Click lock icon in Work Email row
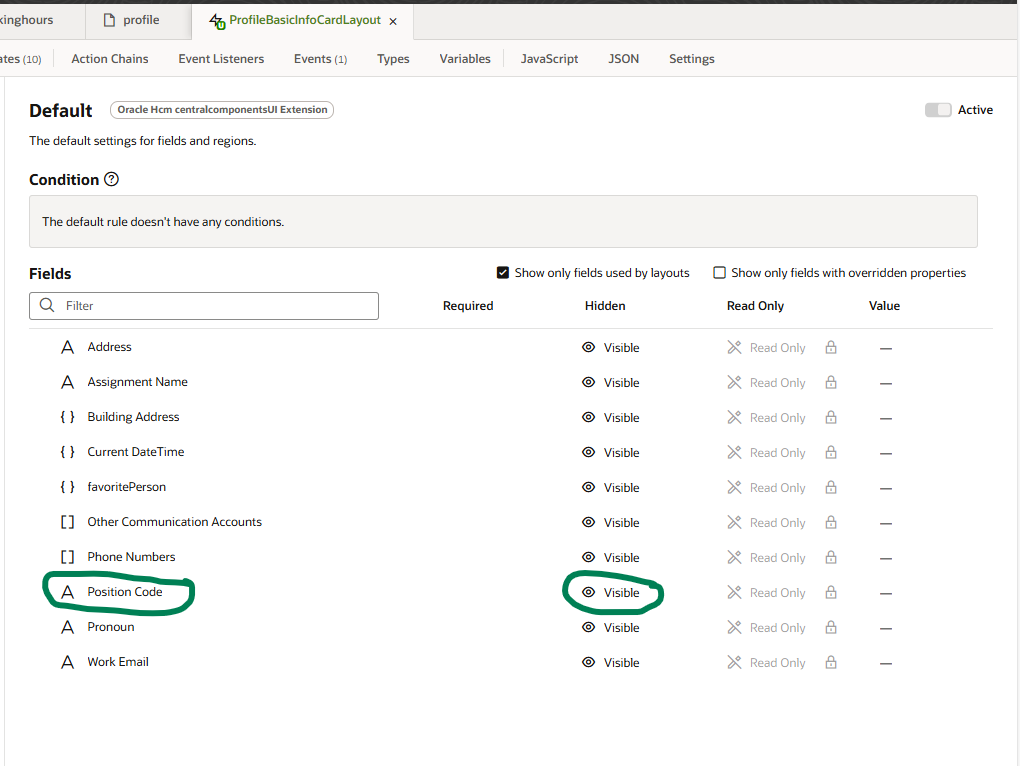 click(831, 663)
